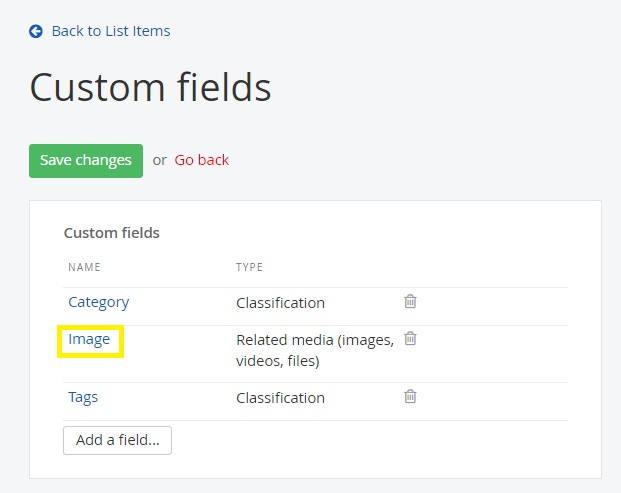Viewport: 621px width, 493px height.
Task: Select Classification type in Tags row
Action: pyautogui.click(x=280, y=398)
